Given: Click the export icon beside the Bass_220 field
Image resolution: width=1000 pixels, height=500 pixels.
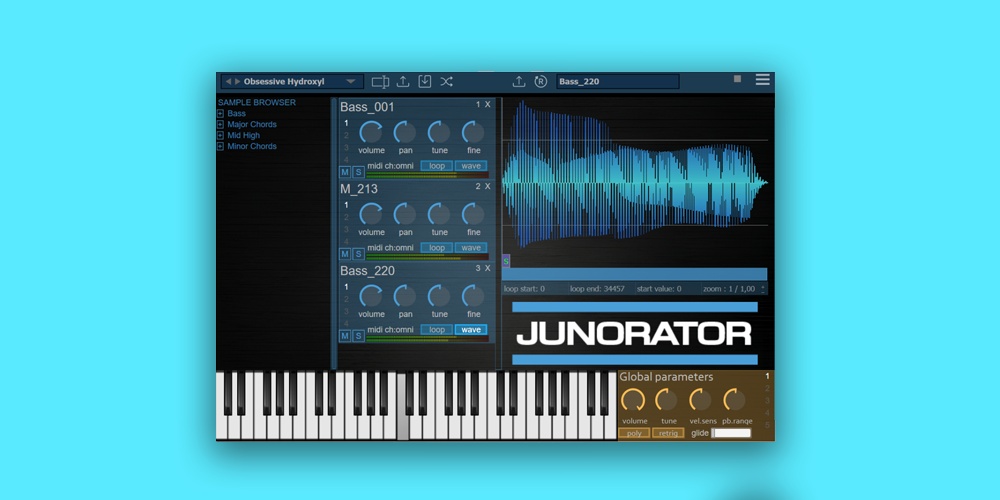Looking at the screenshot, I should tap(519, 82).
